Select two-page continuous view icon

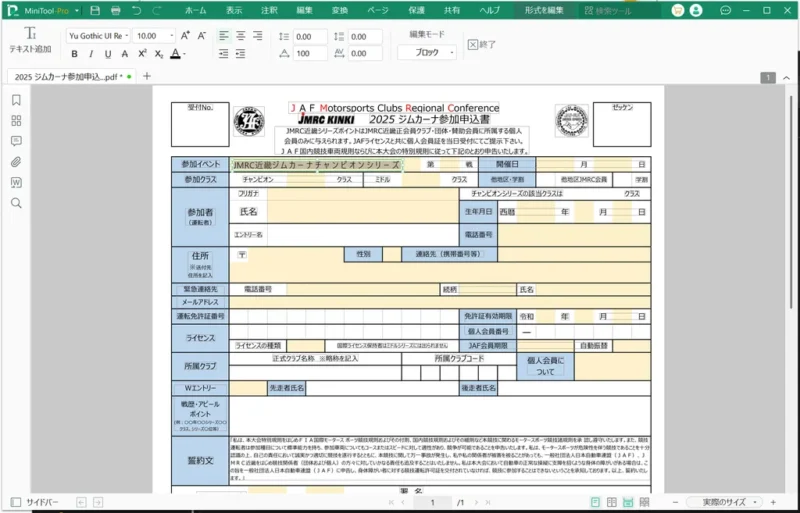(644, 502)
